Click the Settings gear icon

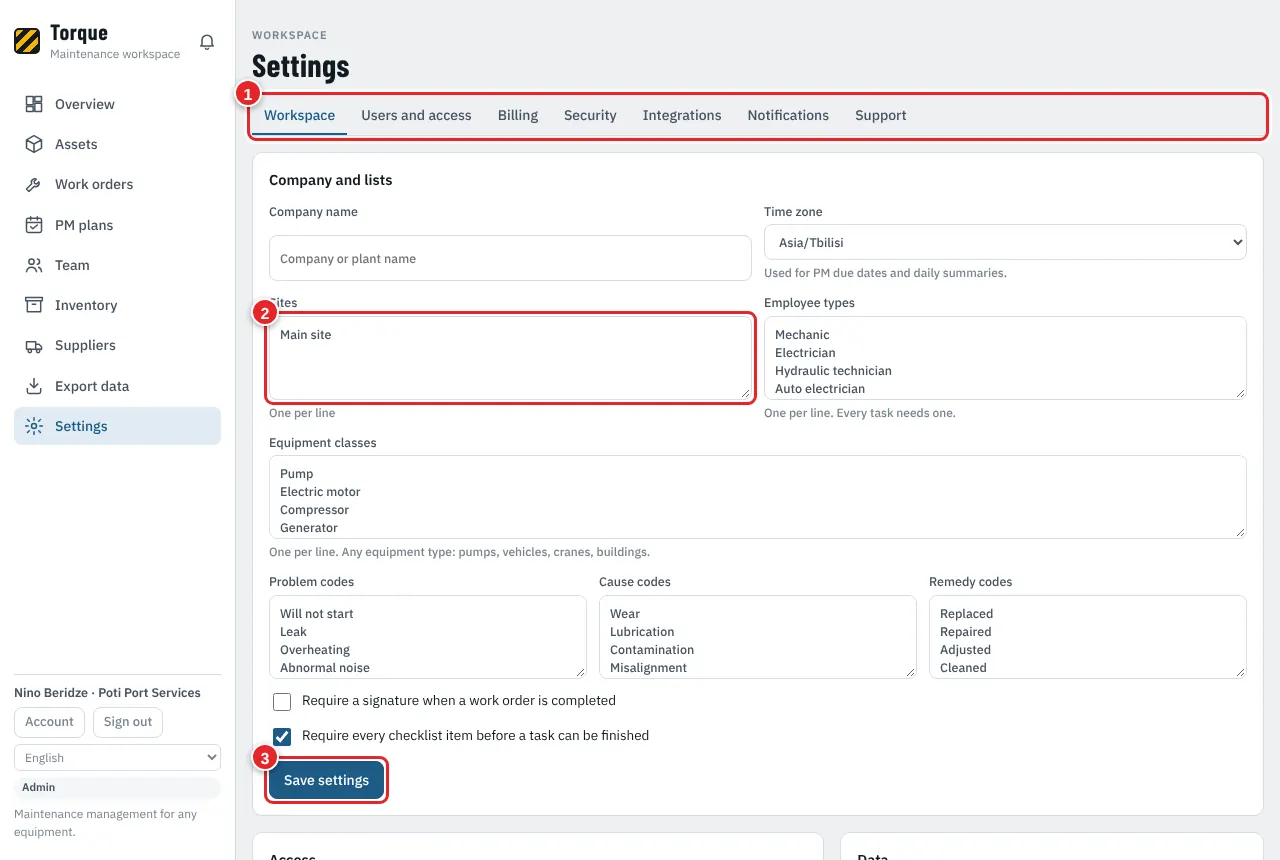(34, 426)
